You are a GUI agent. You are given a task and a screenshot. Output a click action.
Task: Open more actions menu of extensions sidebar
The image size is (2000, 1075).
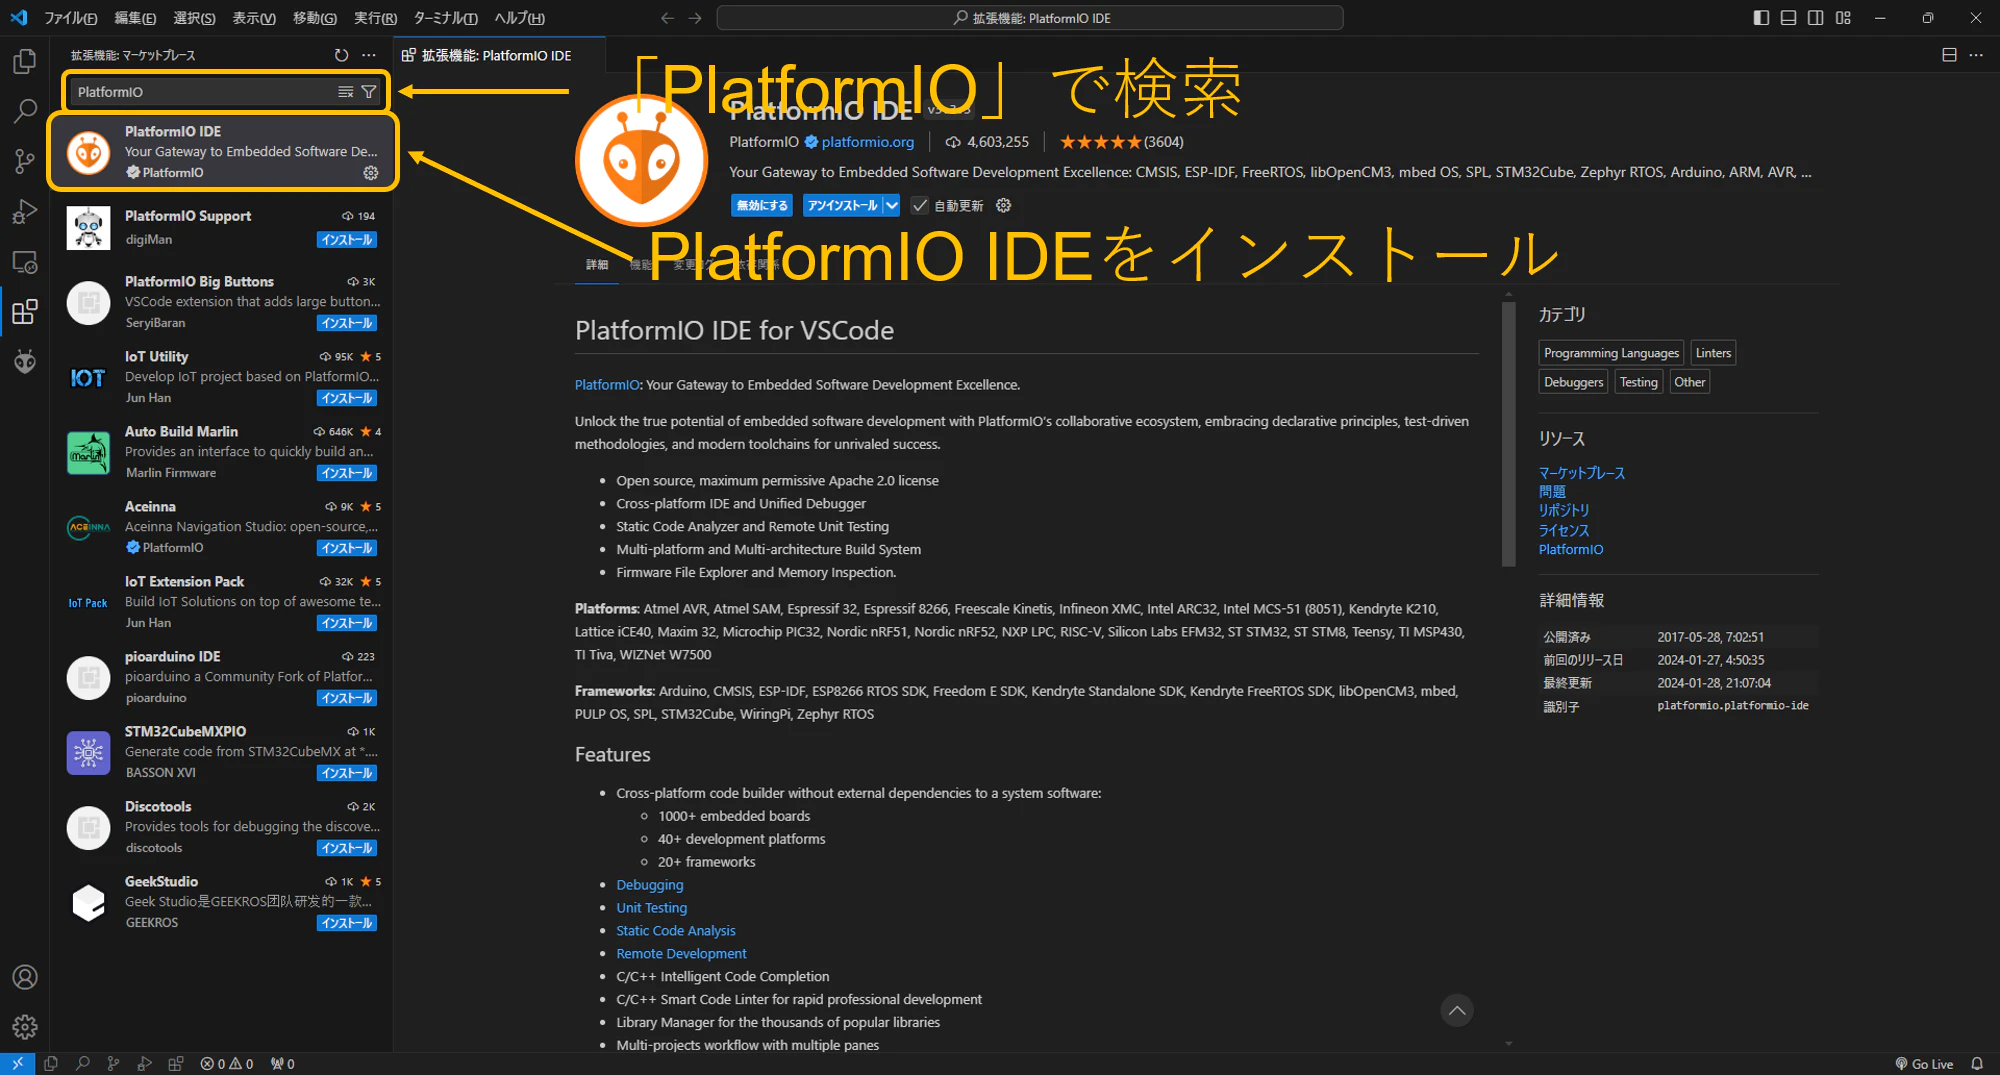pyautogui.click(x=369, y=55)
